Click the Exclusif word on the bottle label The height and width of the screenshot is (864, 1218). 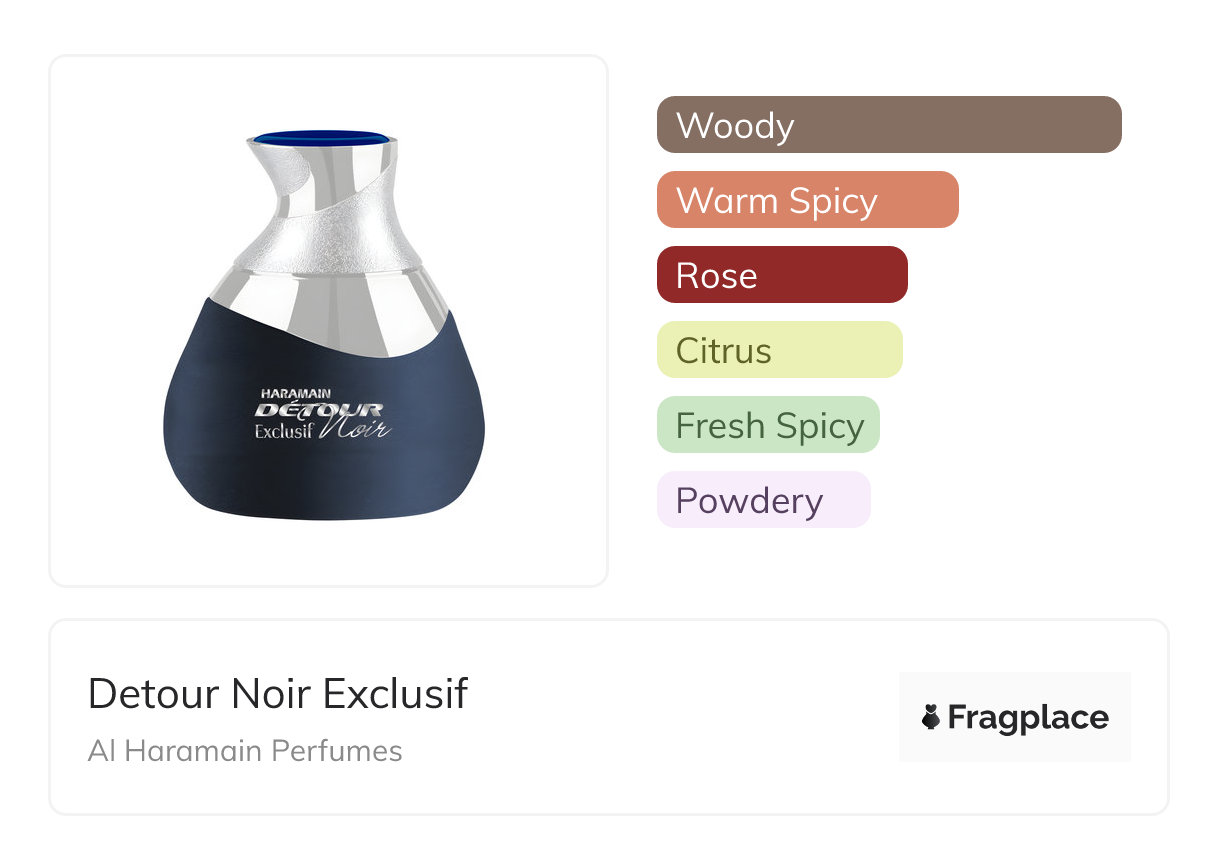(x=283, y=432)
